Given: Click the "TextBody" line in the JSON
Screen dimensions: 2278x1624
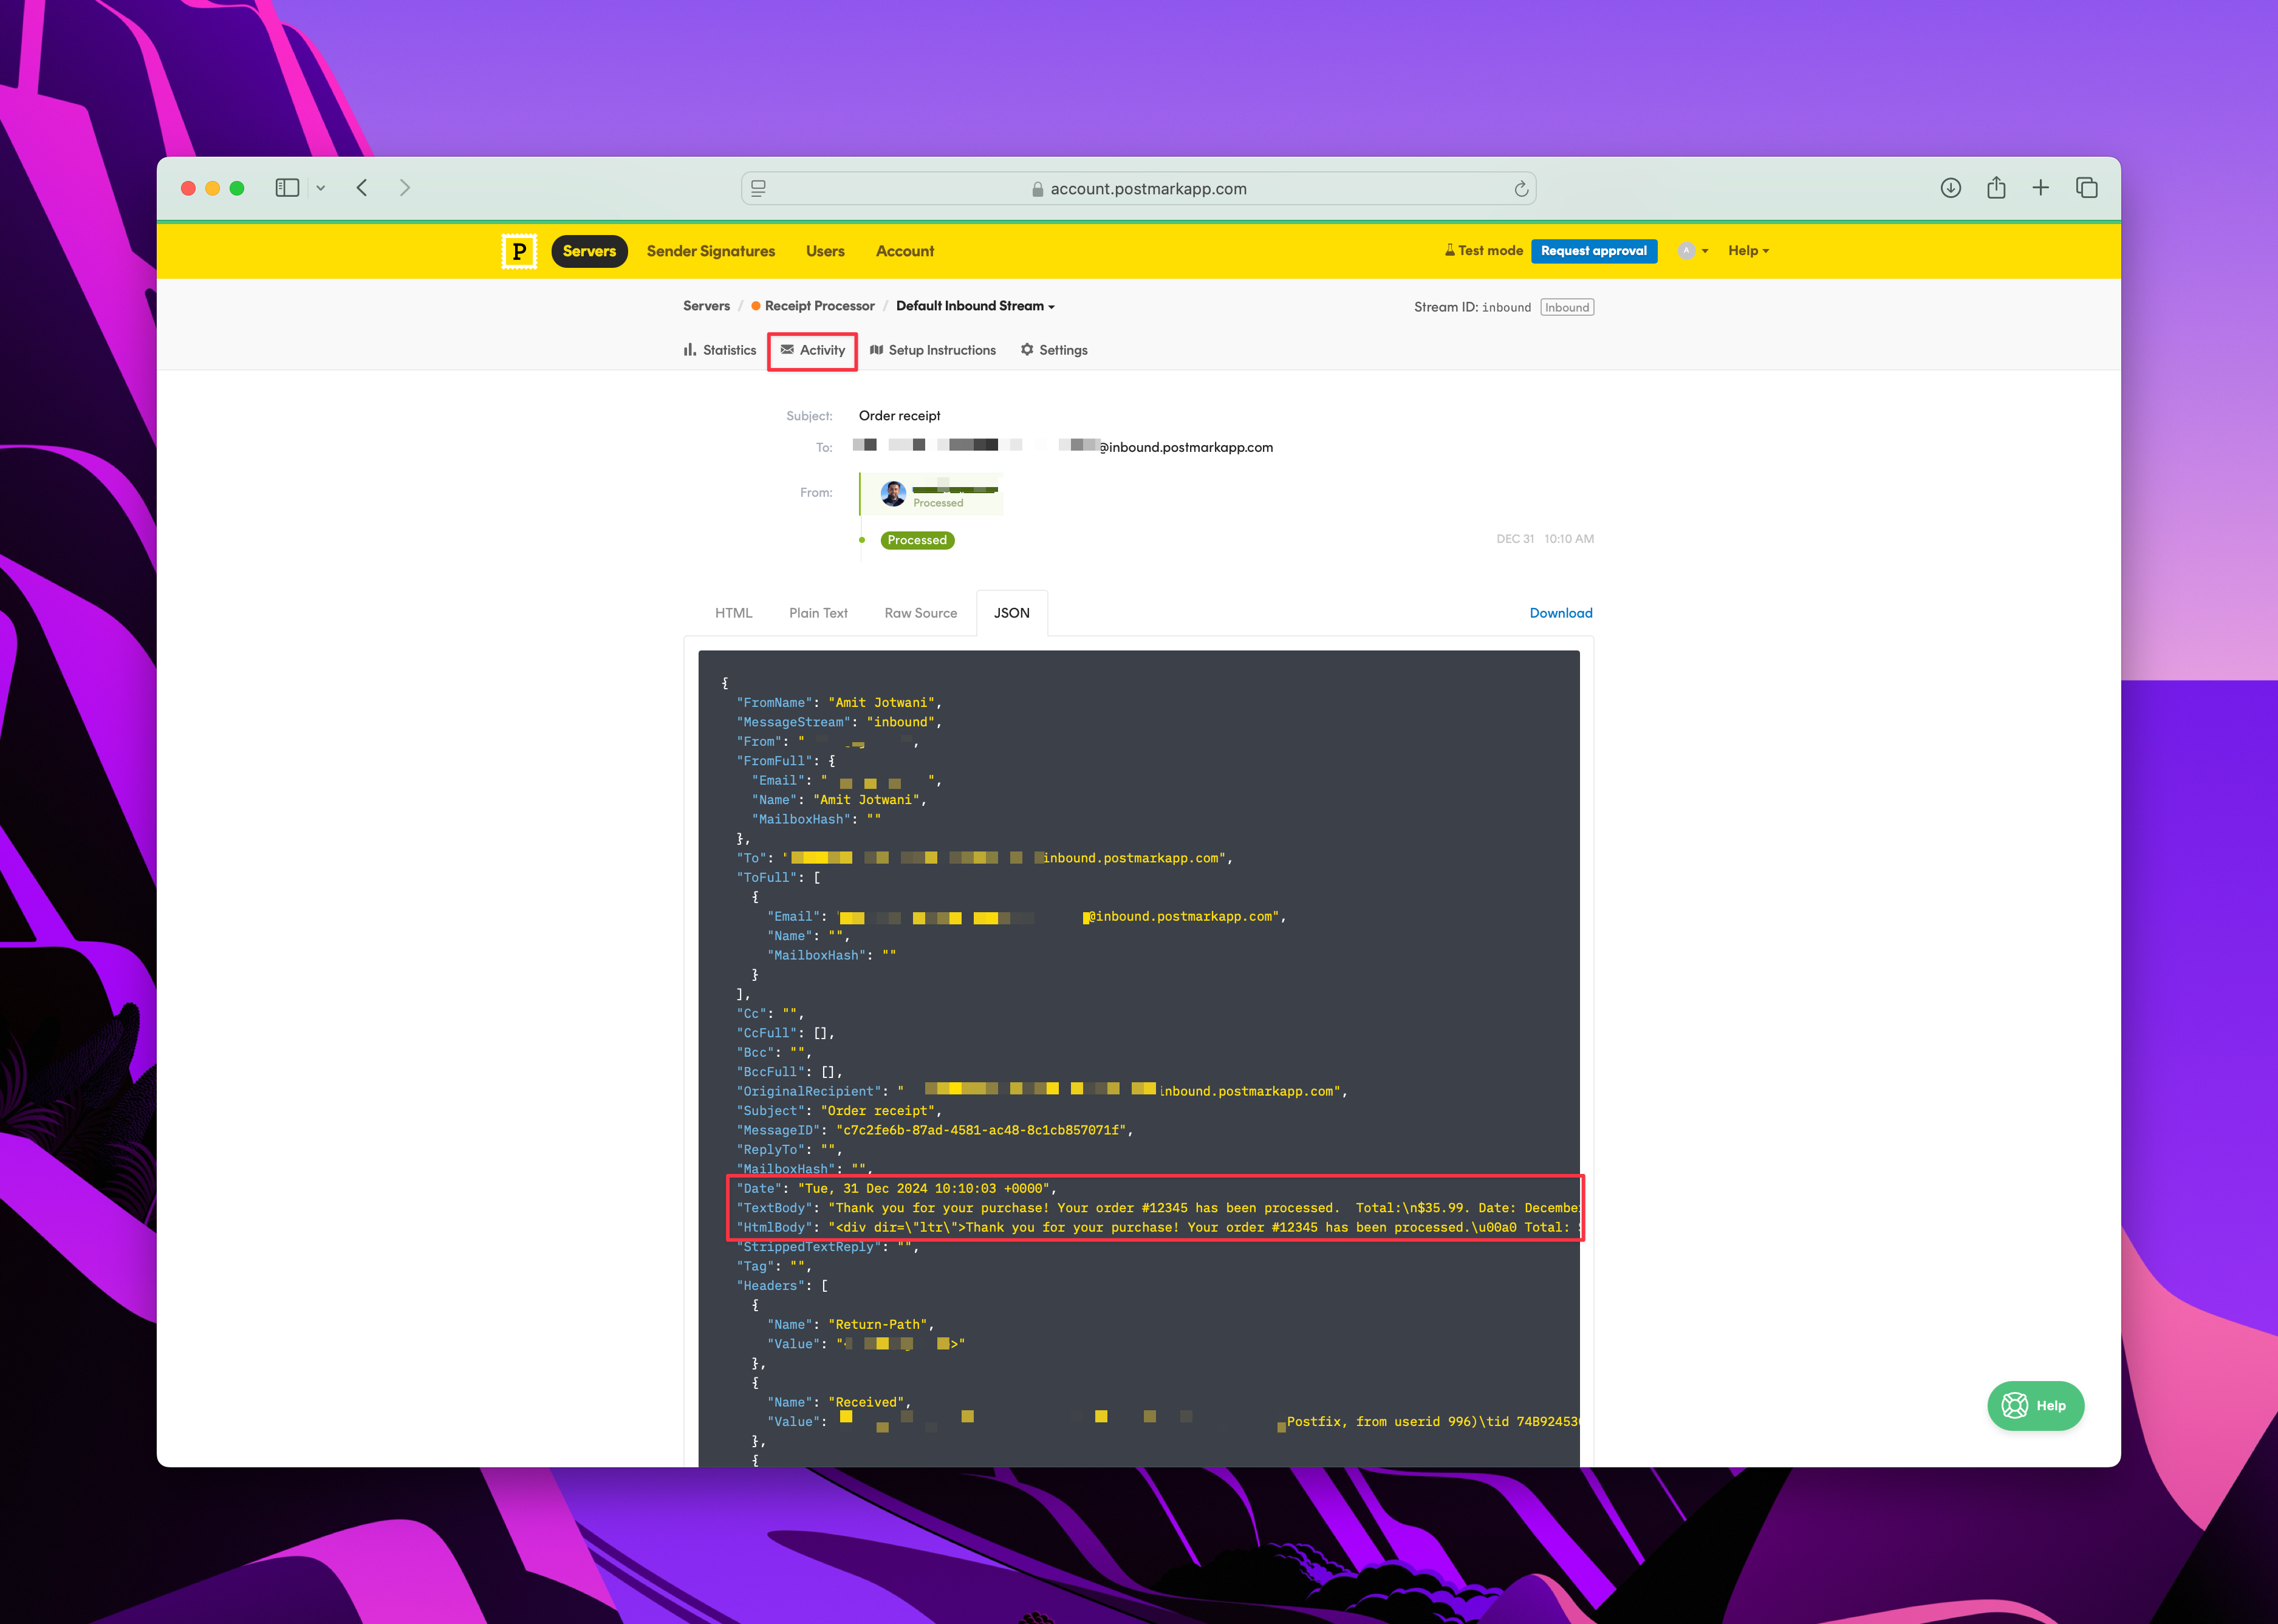Looking at the screenshot, I should 1157,1208.
